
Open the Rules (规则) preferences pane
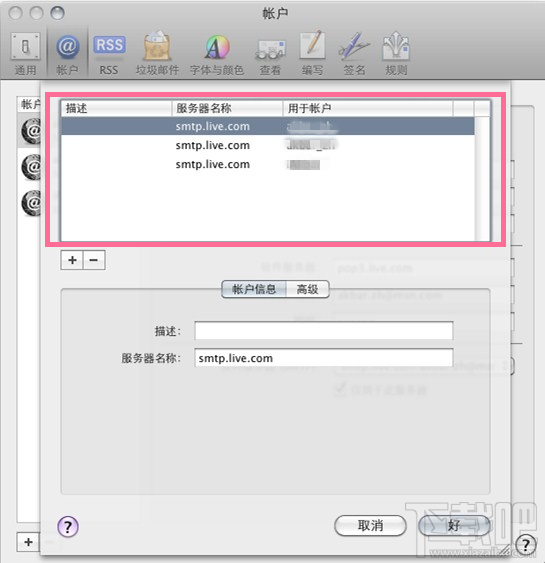396,54
